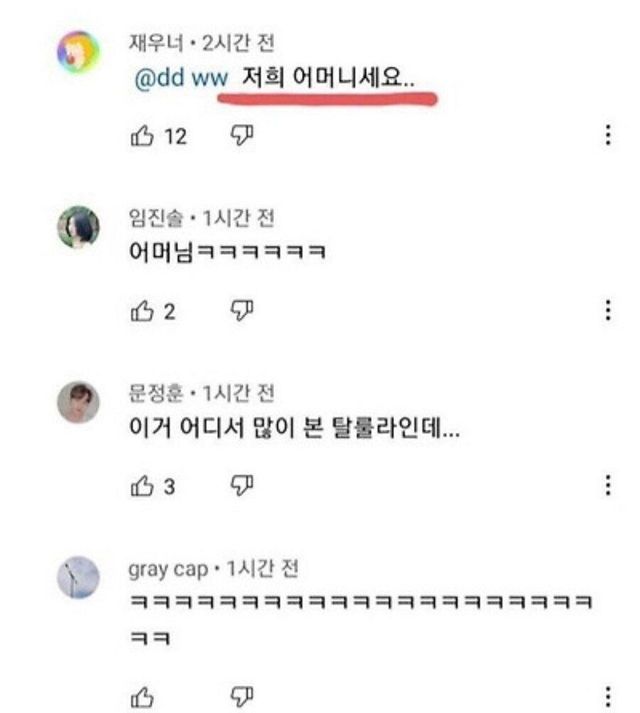Screen dimensions: 640x713
Task: Click gray cap's profile avatar
Action: [78, 577]
